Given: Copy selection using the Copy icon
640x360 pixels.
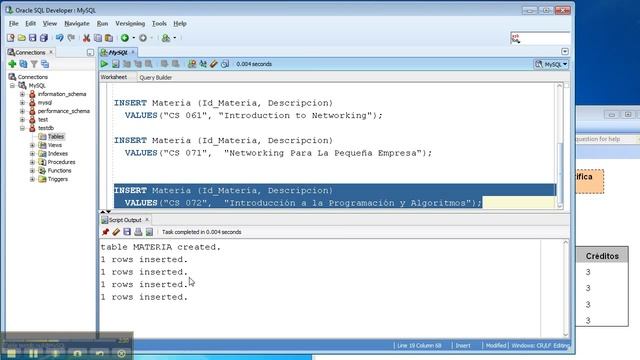Looking at the screenshot, I should (98, 38).
